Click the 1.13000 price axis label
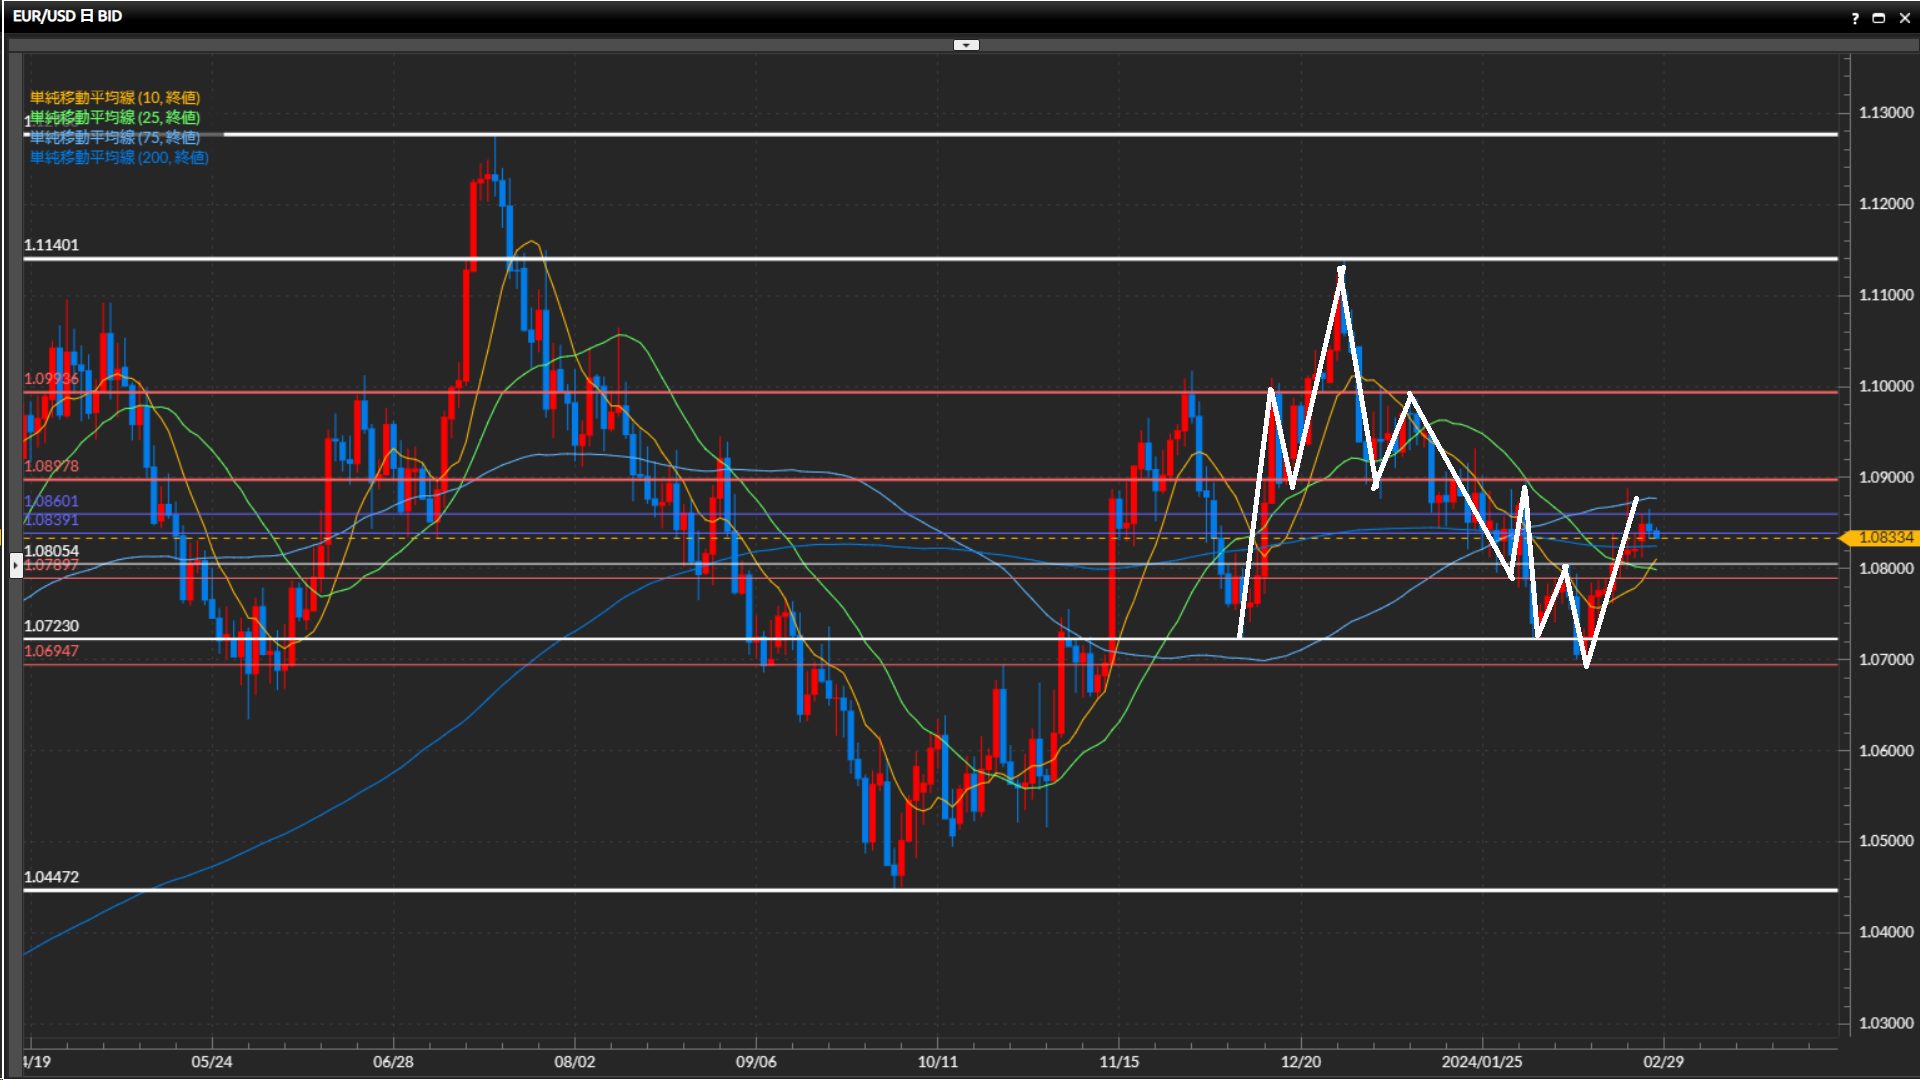 [x=1885, y=113]
